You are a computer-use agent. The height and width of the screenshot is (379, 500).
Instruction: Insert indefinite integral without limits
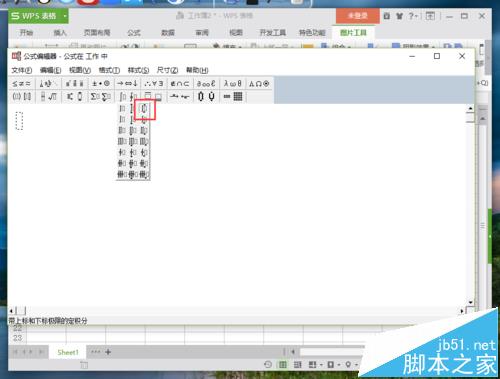(122, 108)
